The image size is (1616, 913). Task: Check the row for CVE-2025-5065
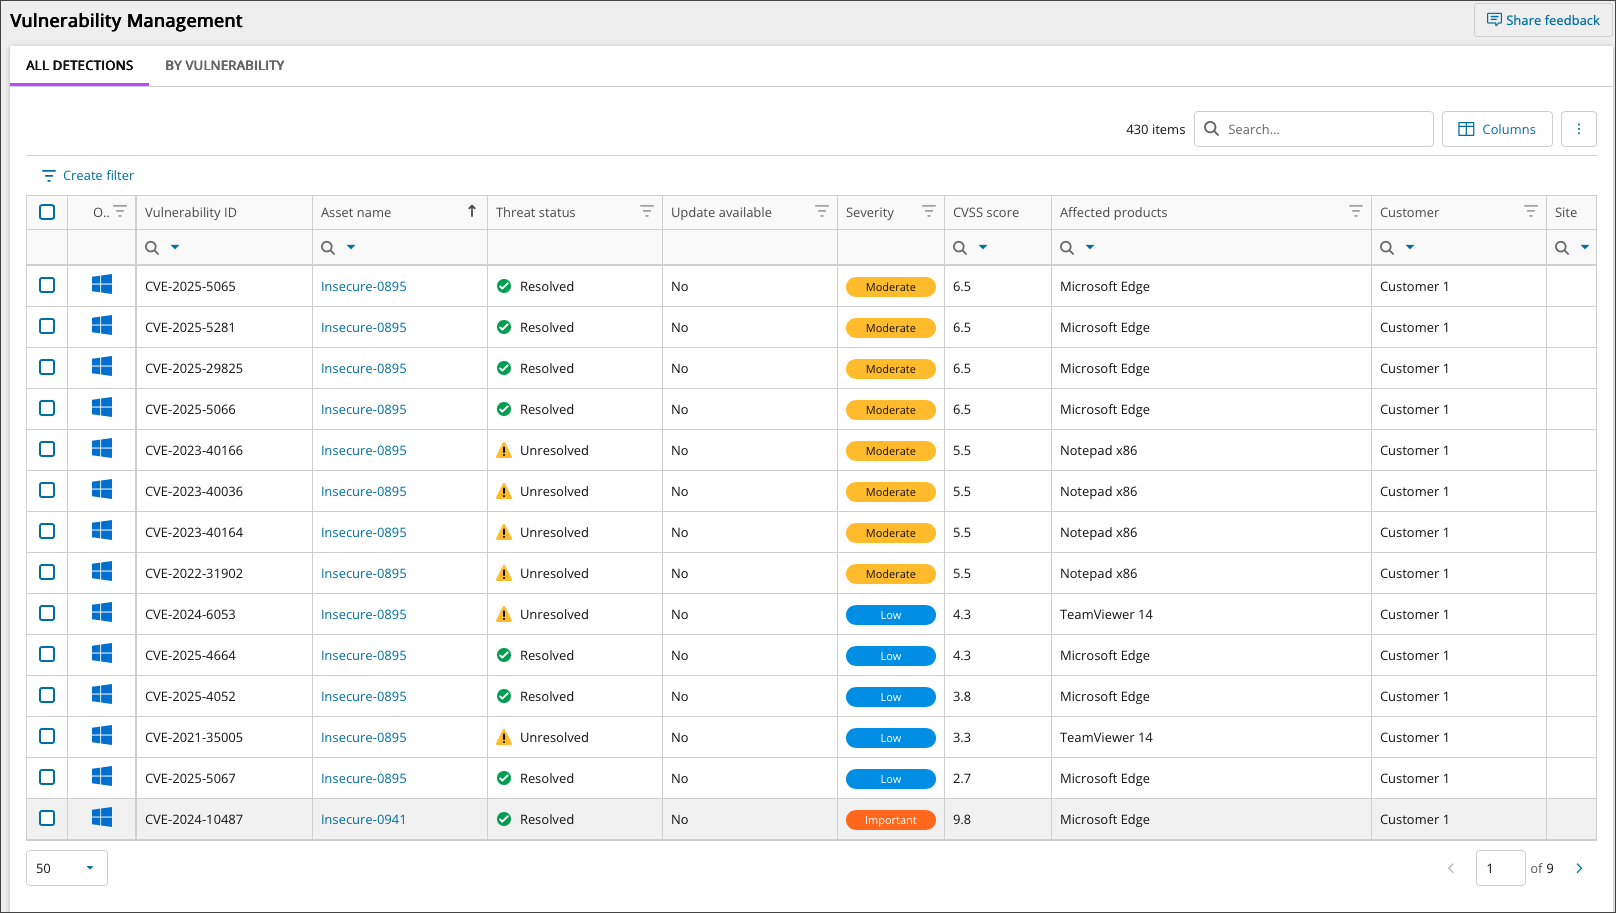(x=47, y=286)
